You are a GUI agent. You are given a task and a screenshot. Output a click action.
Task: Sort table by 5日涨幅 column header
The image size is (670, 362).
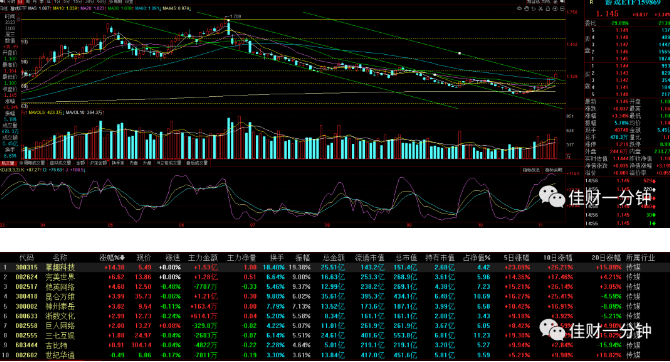tap(517, 258)
